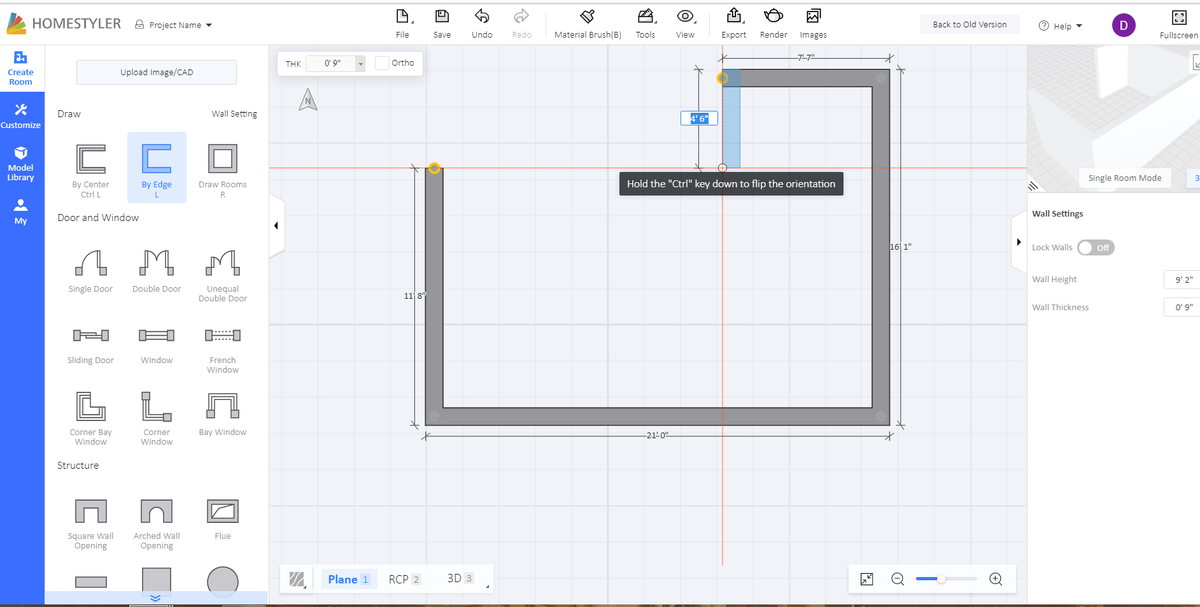Edit the Wall Thickness value field
Screen dimensions: 1200x607
click(x=1181, y=307)
